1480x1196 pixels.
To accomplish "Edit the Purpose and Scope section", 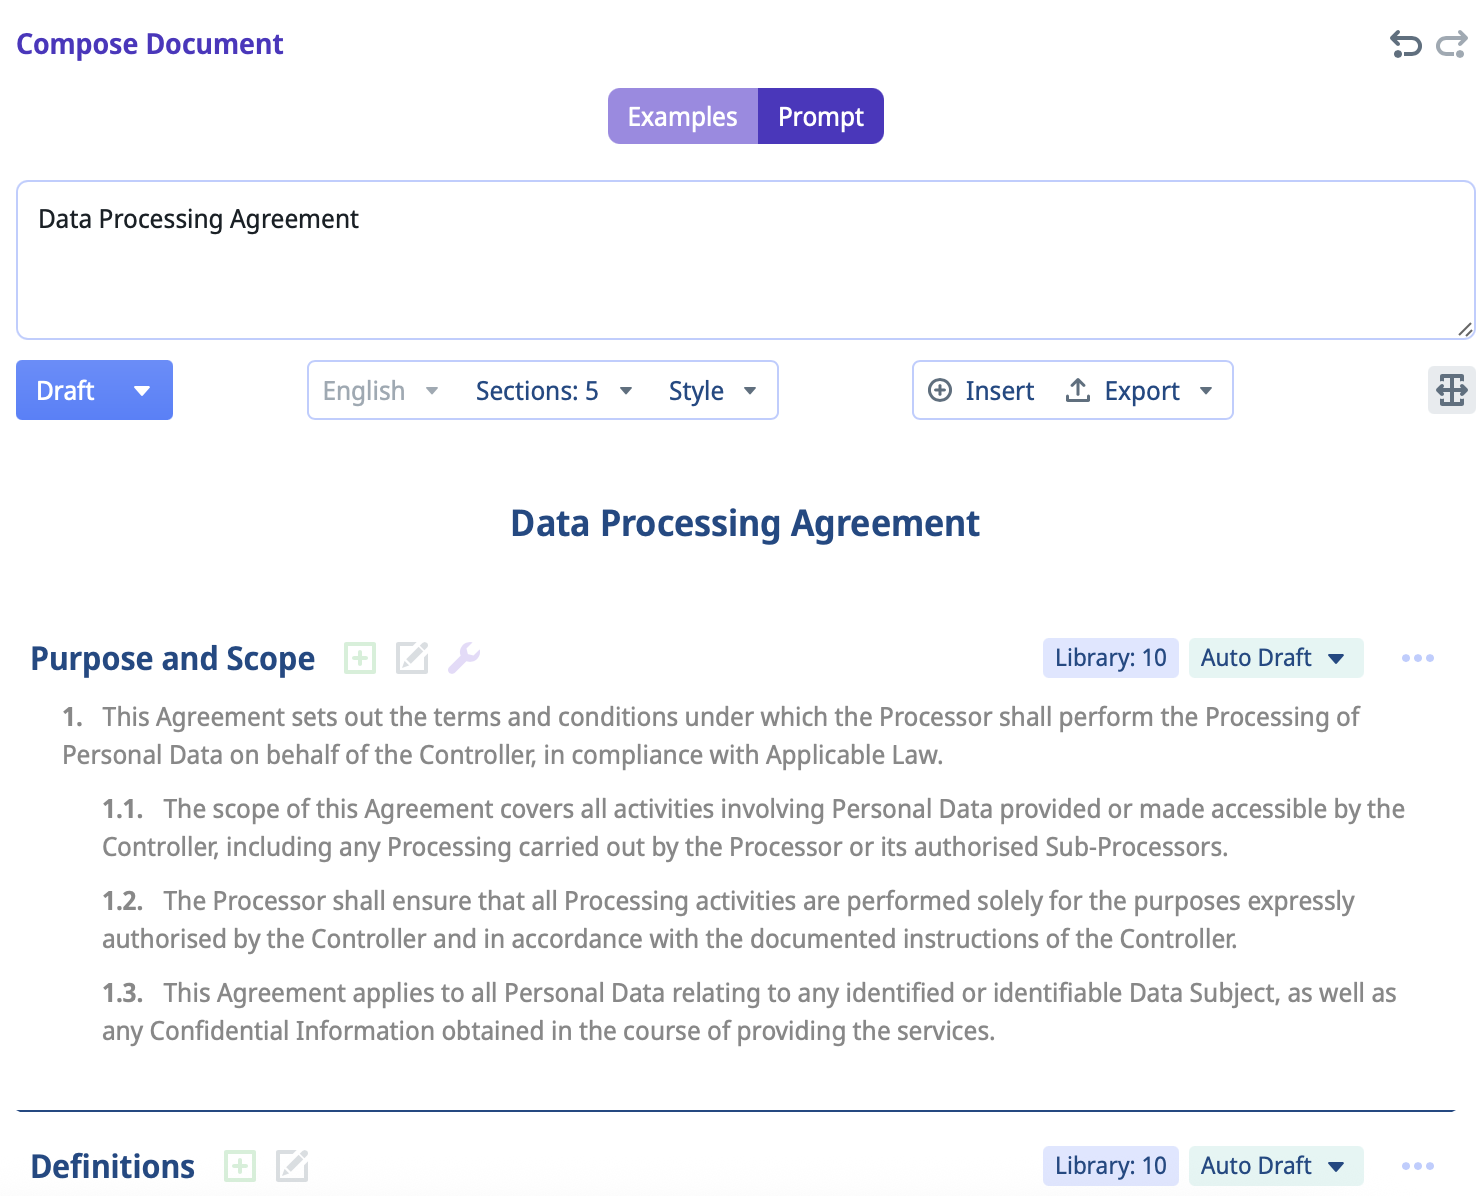I will click(x=412, y=658).
